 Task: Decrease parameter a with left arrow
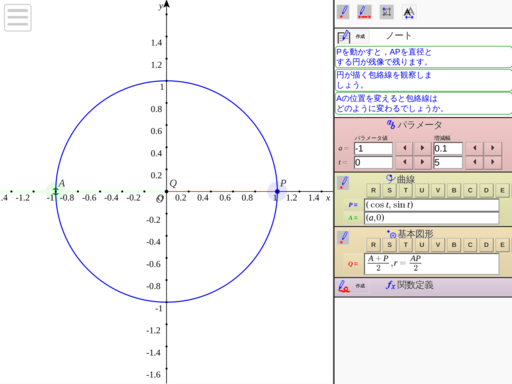pos(405,148)
